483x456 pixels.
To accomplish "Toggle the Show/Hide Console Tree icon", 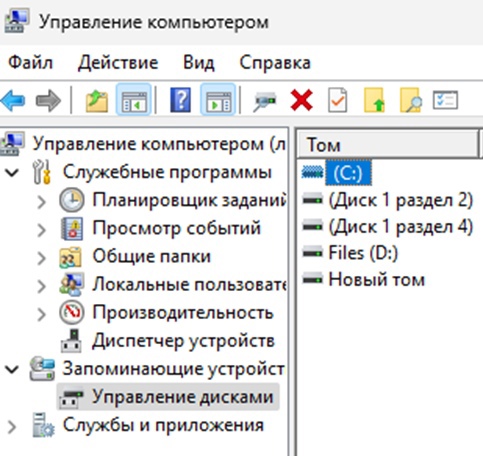I will [x=134, y=100].
